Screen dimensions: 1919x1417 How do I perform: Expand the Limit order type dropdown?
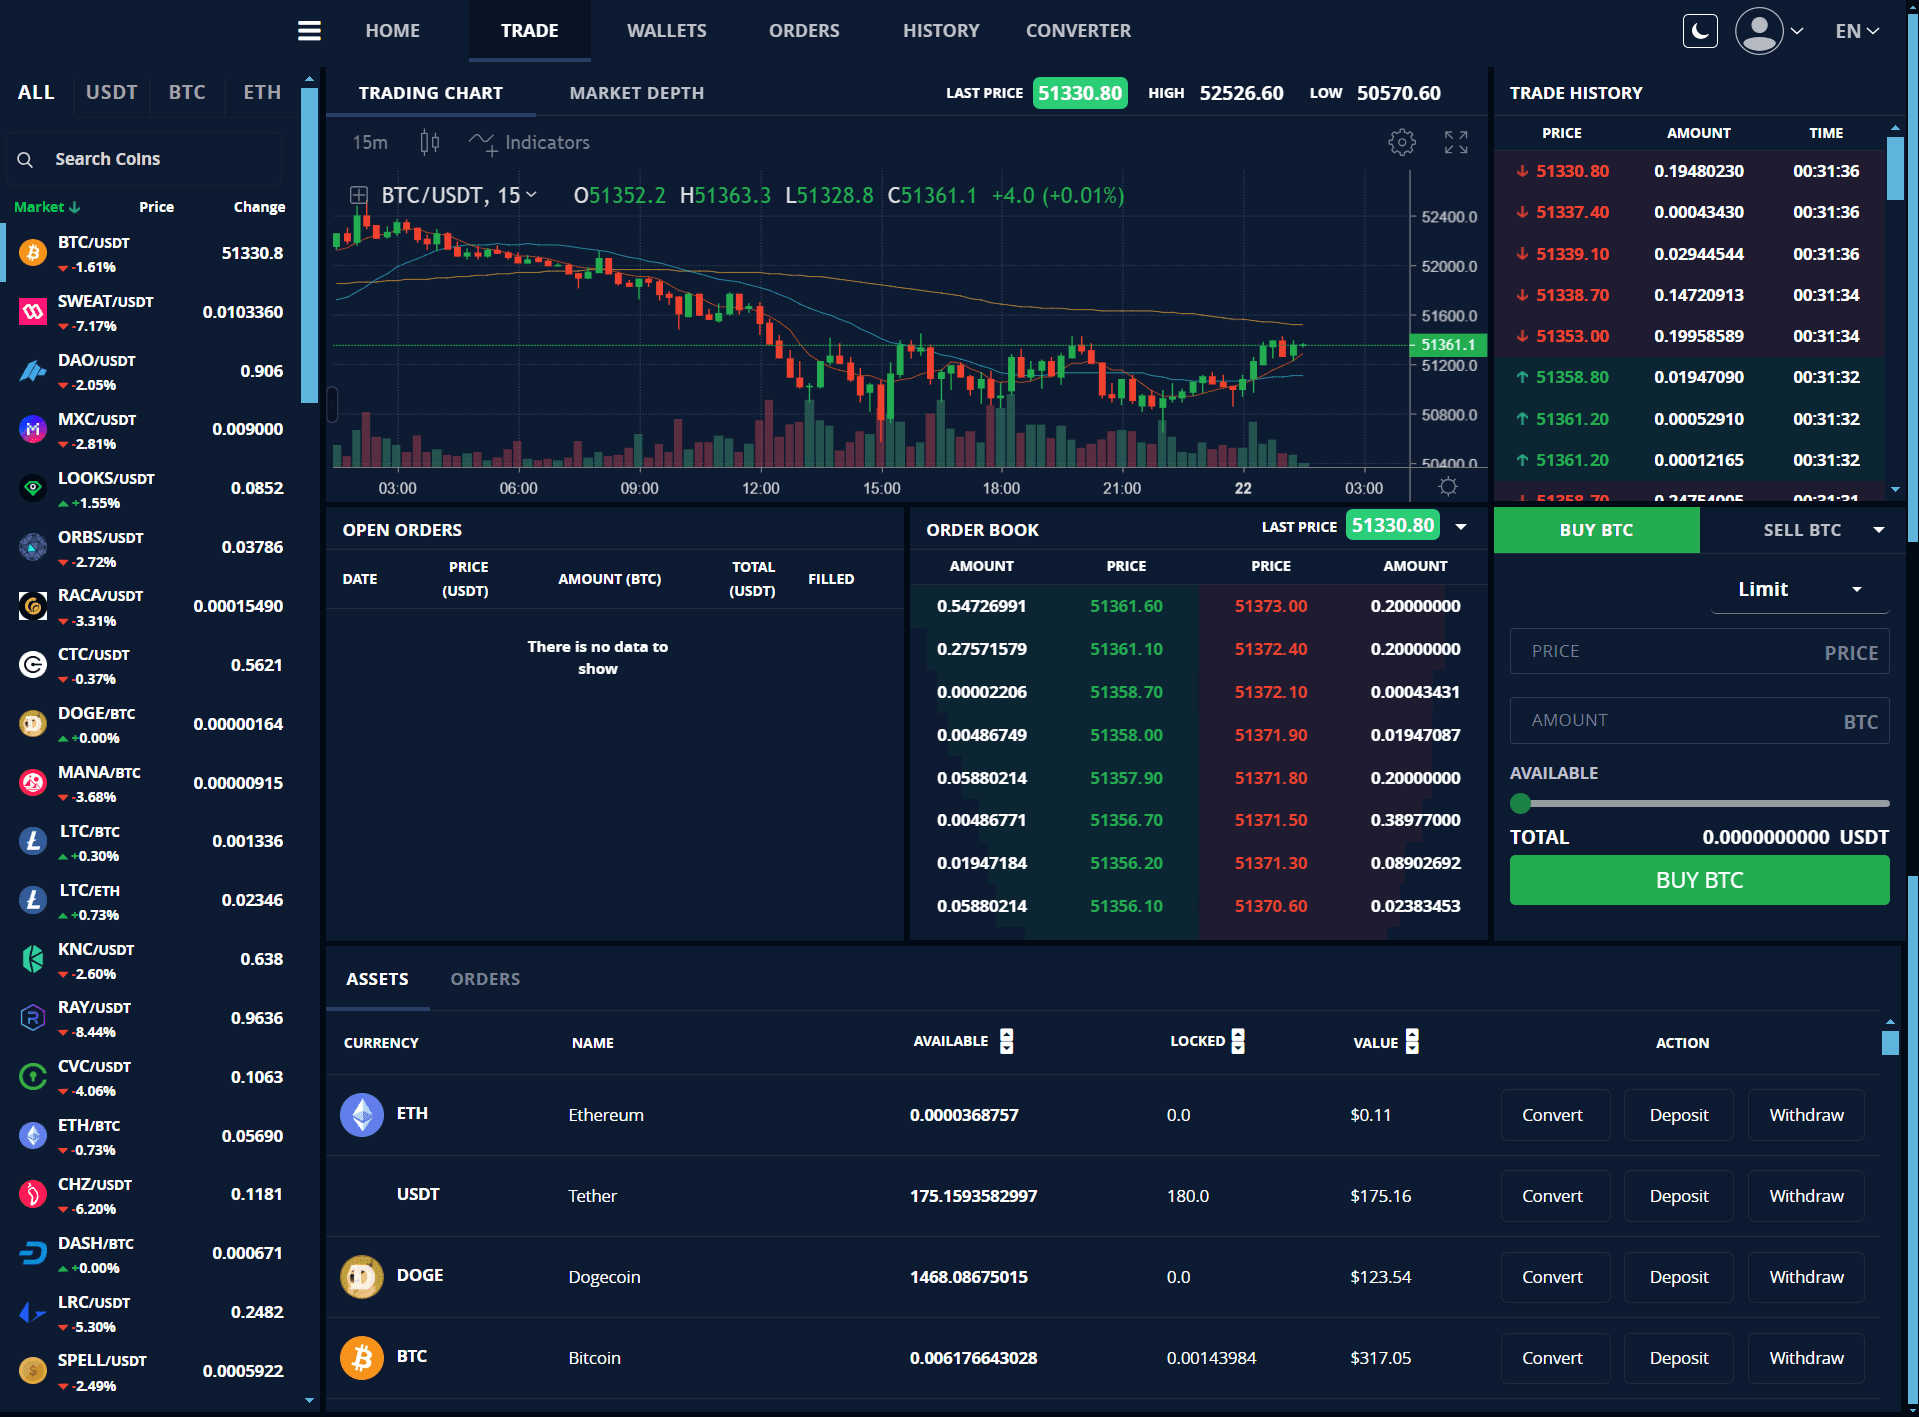click(1799, 589)
